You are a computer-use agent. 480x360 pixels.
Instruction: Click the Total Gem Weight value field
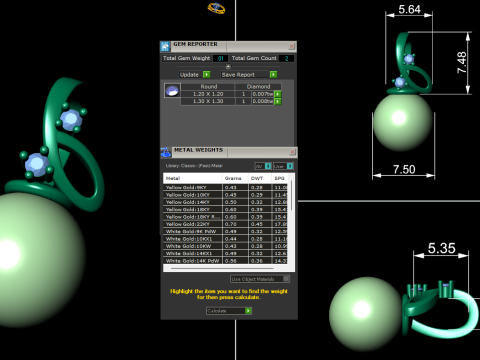click(220, 58)
